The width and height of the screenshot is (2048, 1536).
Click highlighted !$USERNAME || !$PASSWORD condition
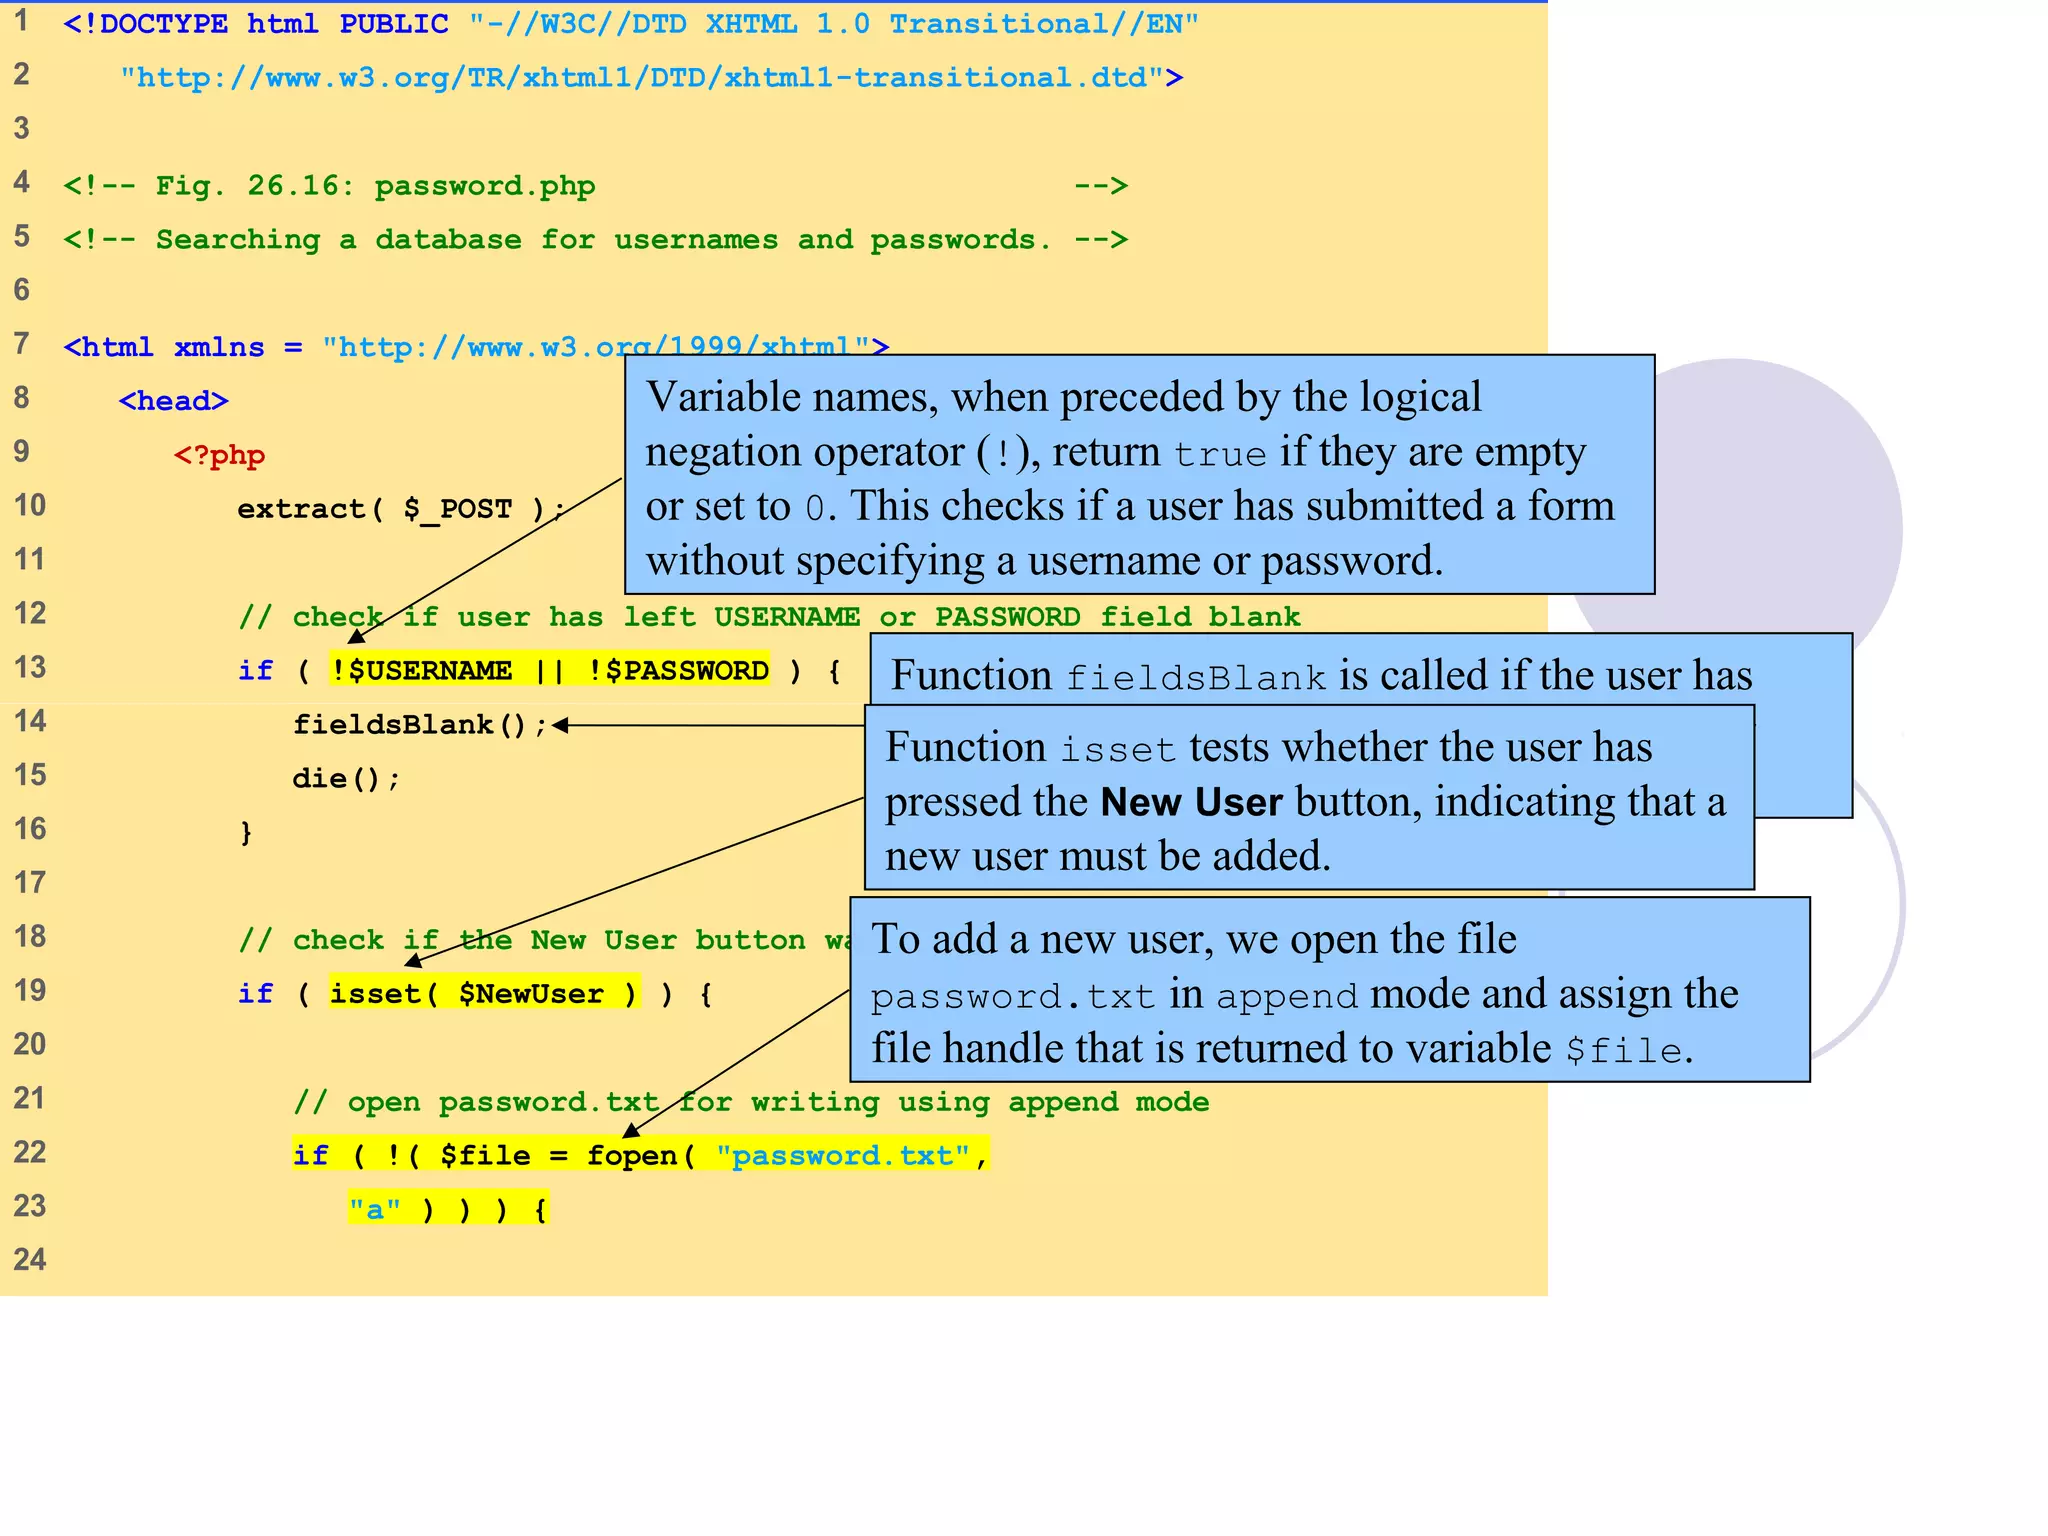550,670
